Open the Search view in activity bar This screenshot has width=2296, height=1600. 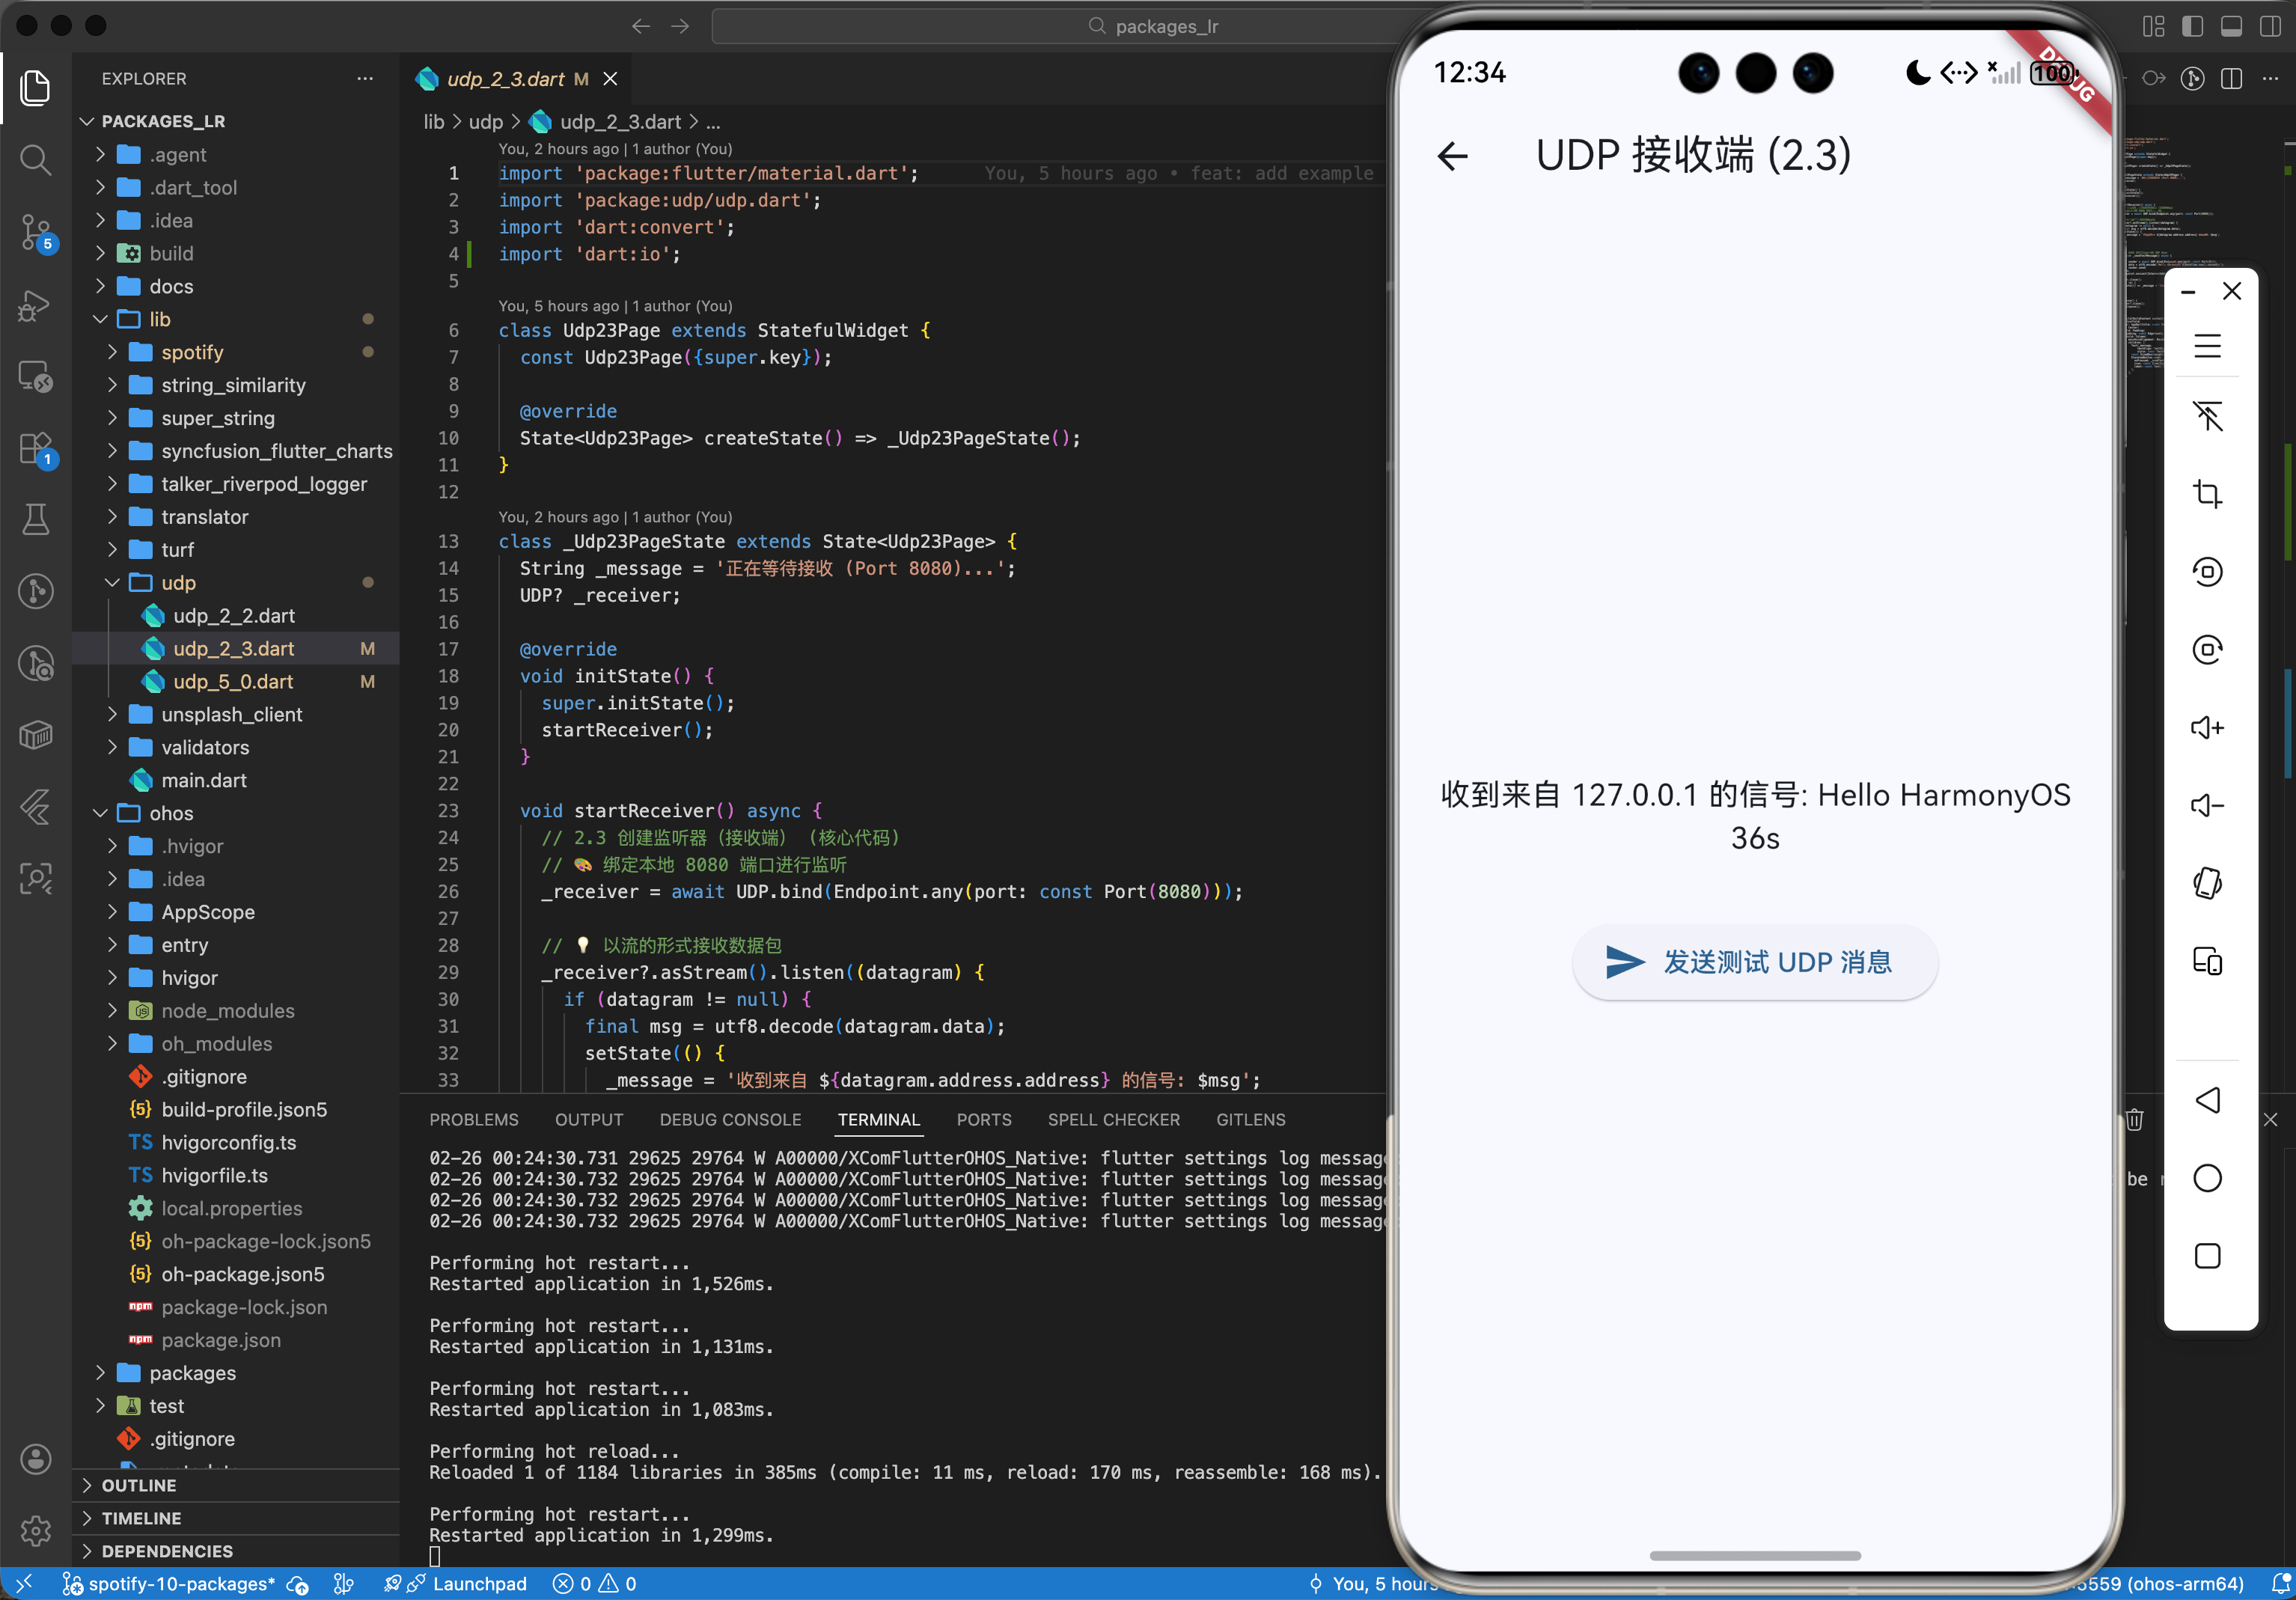(x=36, y=160)
